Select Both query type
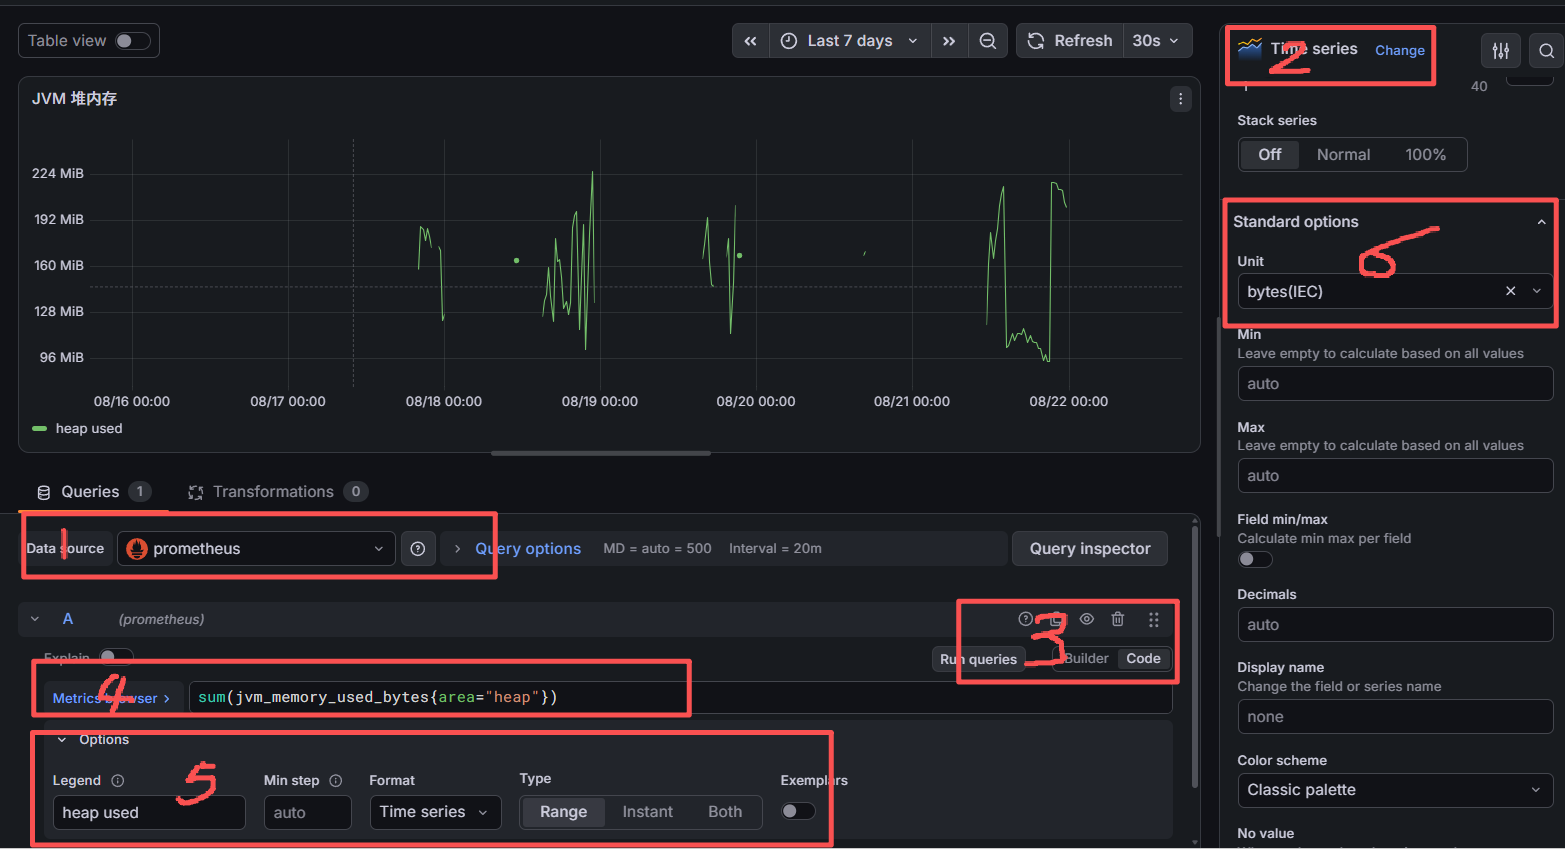Screen dimensions: 1565x849 725,812
